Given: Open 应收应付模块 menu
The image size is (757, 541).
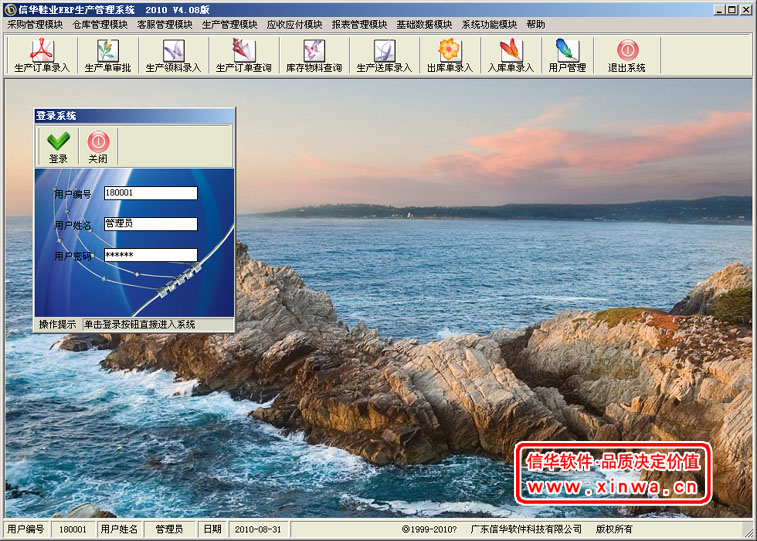Looking at the screenshot, I should (294, 25).
